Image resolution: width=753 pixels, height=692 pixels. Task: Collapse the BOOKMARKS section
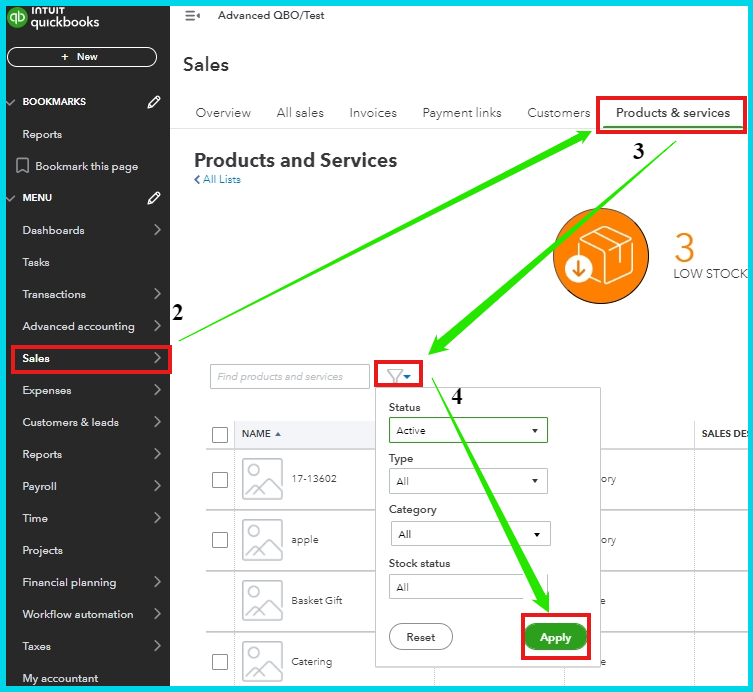coord(12,102)
